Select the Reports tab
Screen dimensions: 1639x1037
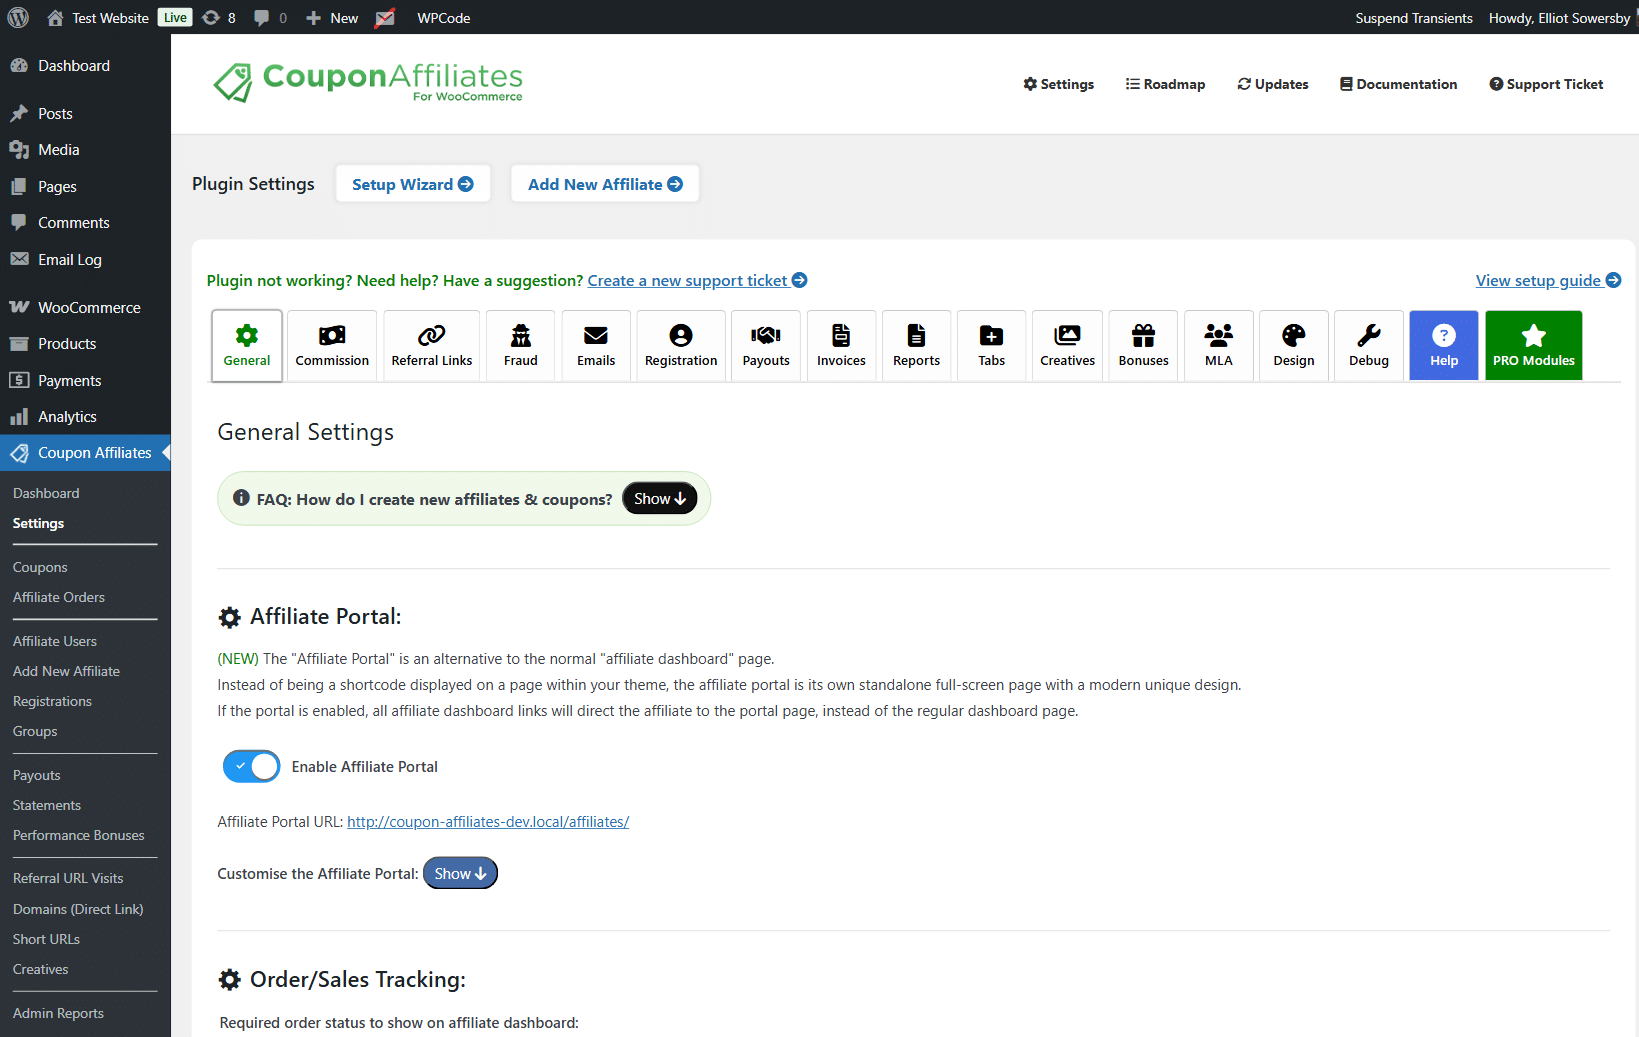[x=916, y=346]
